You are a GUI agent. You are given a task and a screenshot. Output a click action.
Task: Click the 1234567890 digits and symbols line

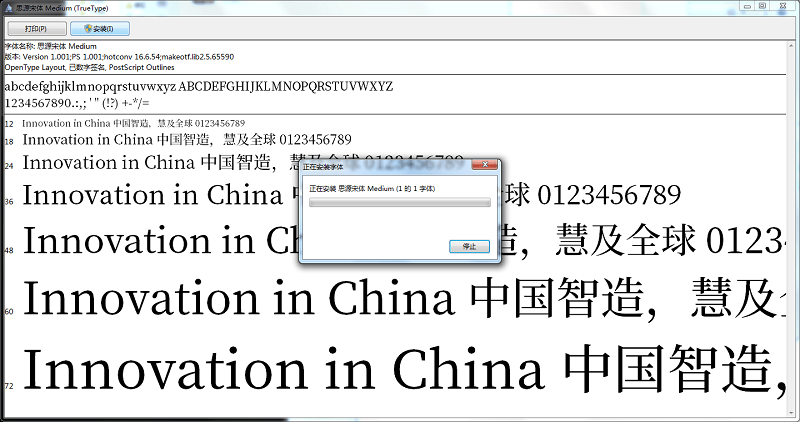pyautogui.click(x=77, y=103)
